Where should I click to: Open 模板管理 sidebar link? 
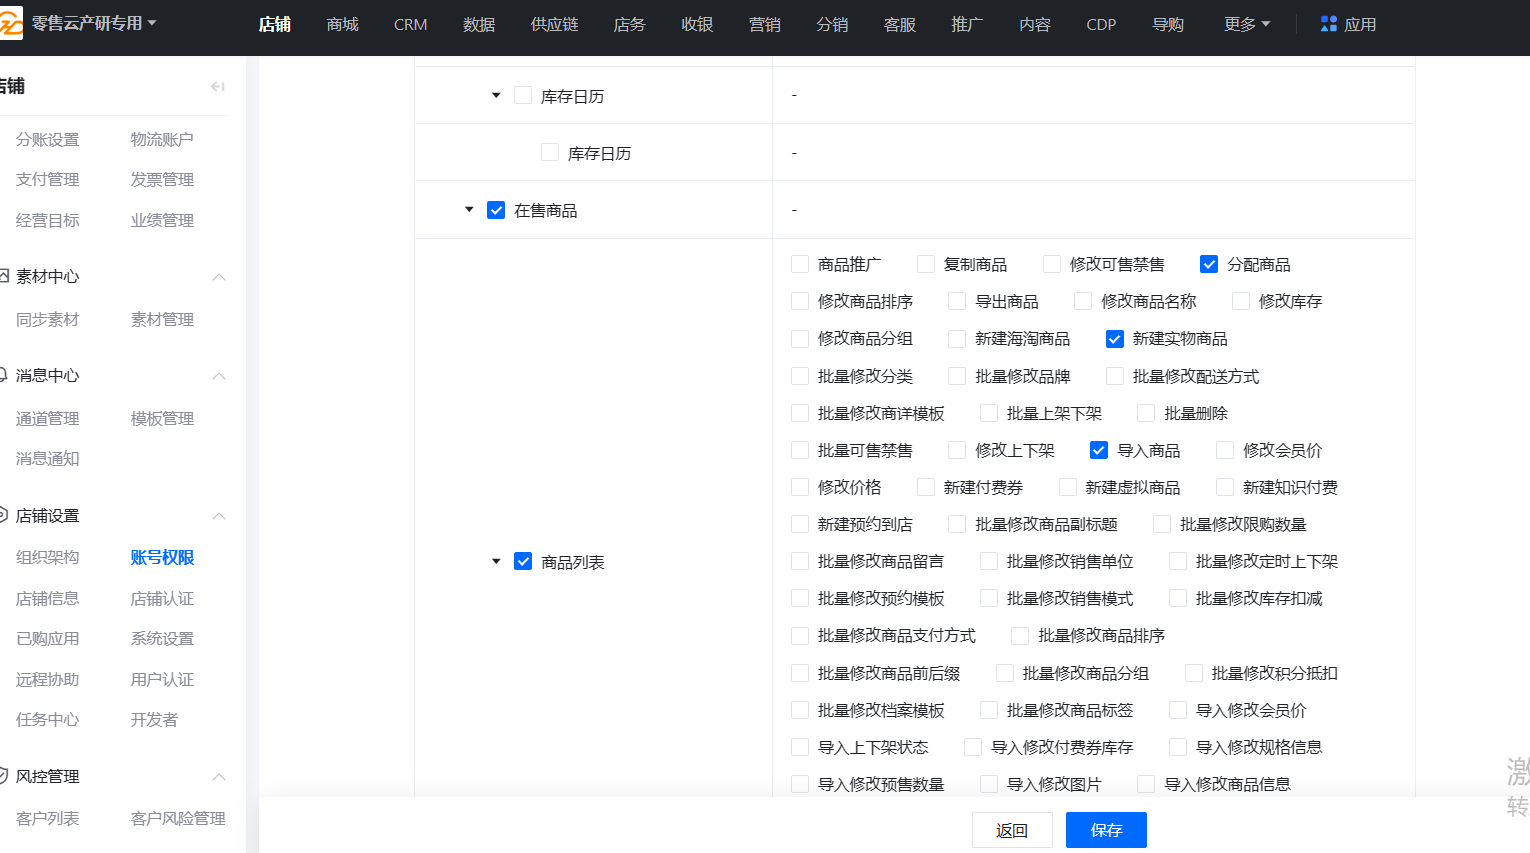click(162, 418)
